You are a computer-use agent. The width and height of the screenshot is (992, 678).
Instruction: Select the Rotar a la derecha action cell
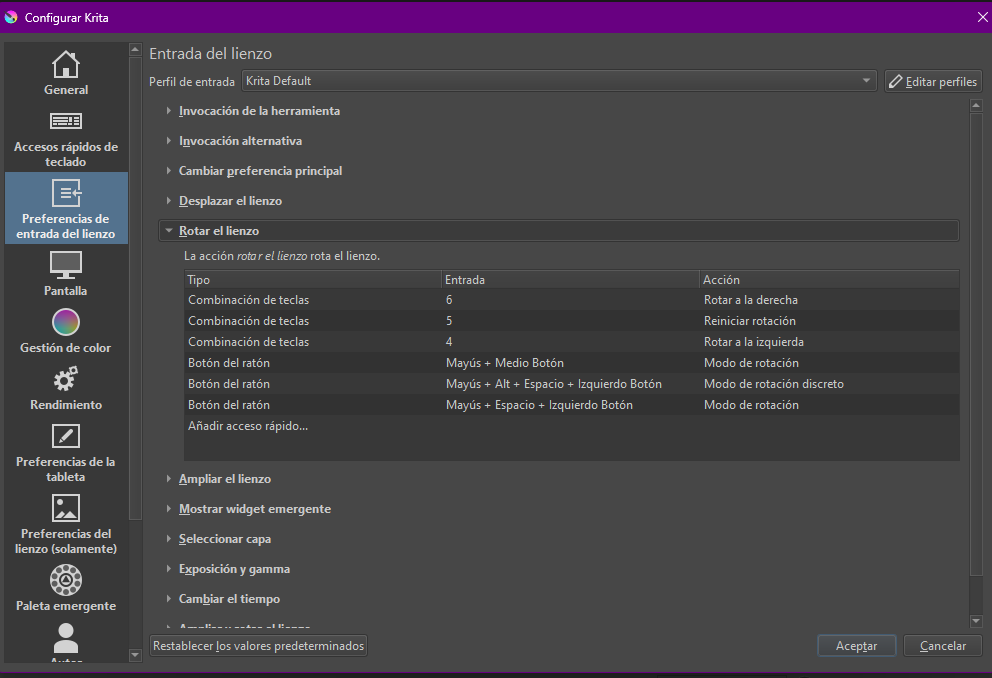point(831,300)
